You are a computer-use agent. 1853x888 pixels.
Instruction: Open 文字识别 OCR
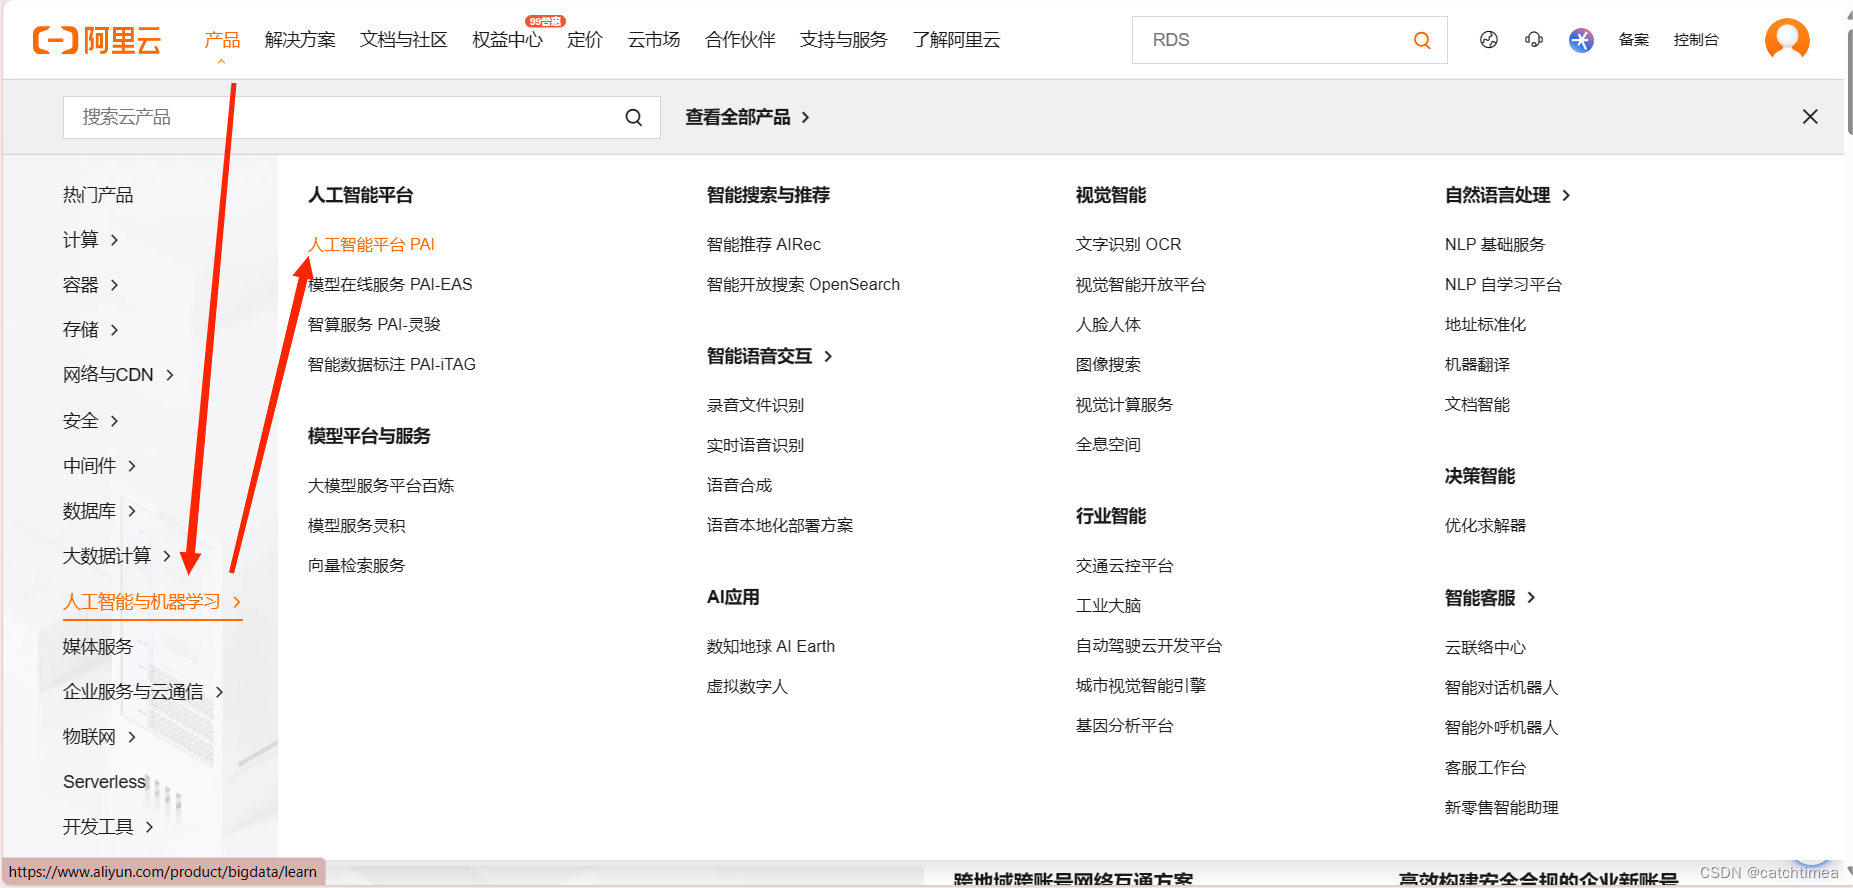click(1128, 245)
